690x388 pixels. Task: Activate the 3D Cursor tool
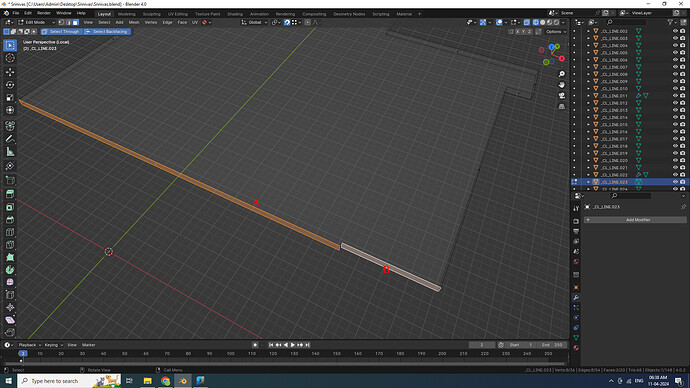[x=10, y=58]
